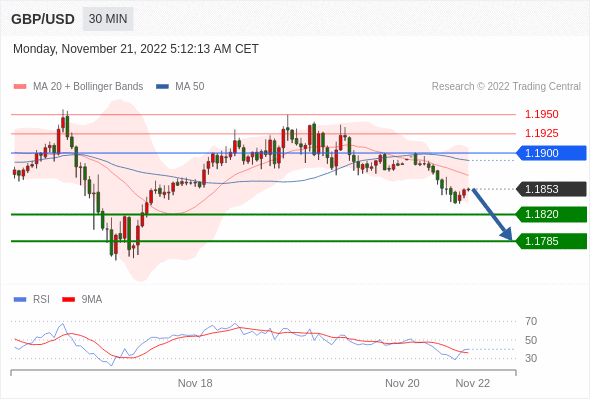The image size is (590, 400).
Task: Click the red 9MA legend swatch
Action: [68, 300]
